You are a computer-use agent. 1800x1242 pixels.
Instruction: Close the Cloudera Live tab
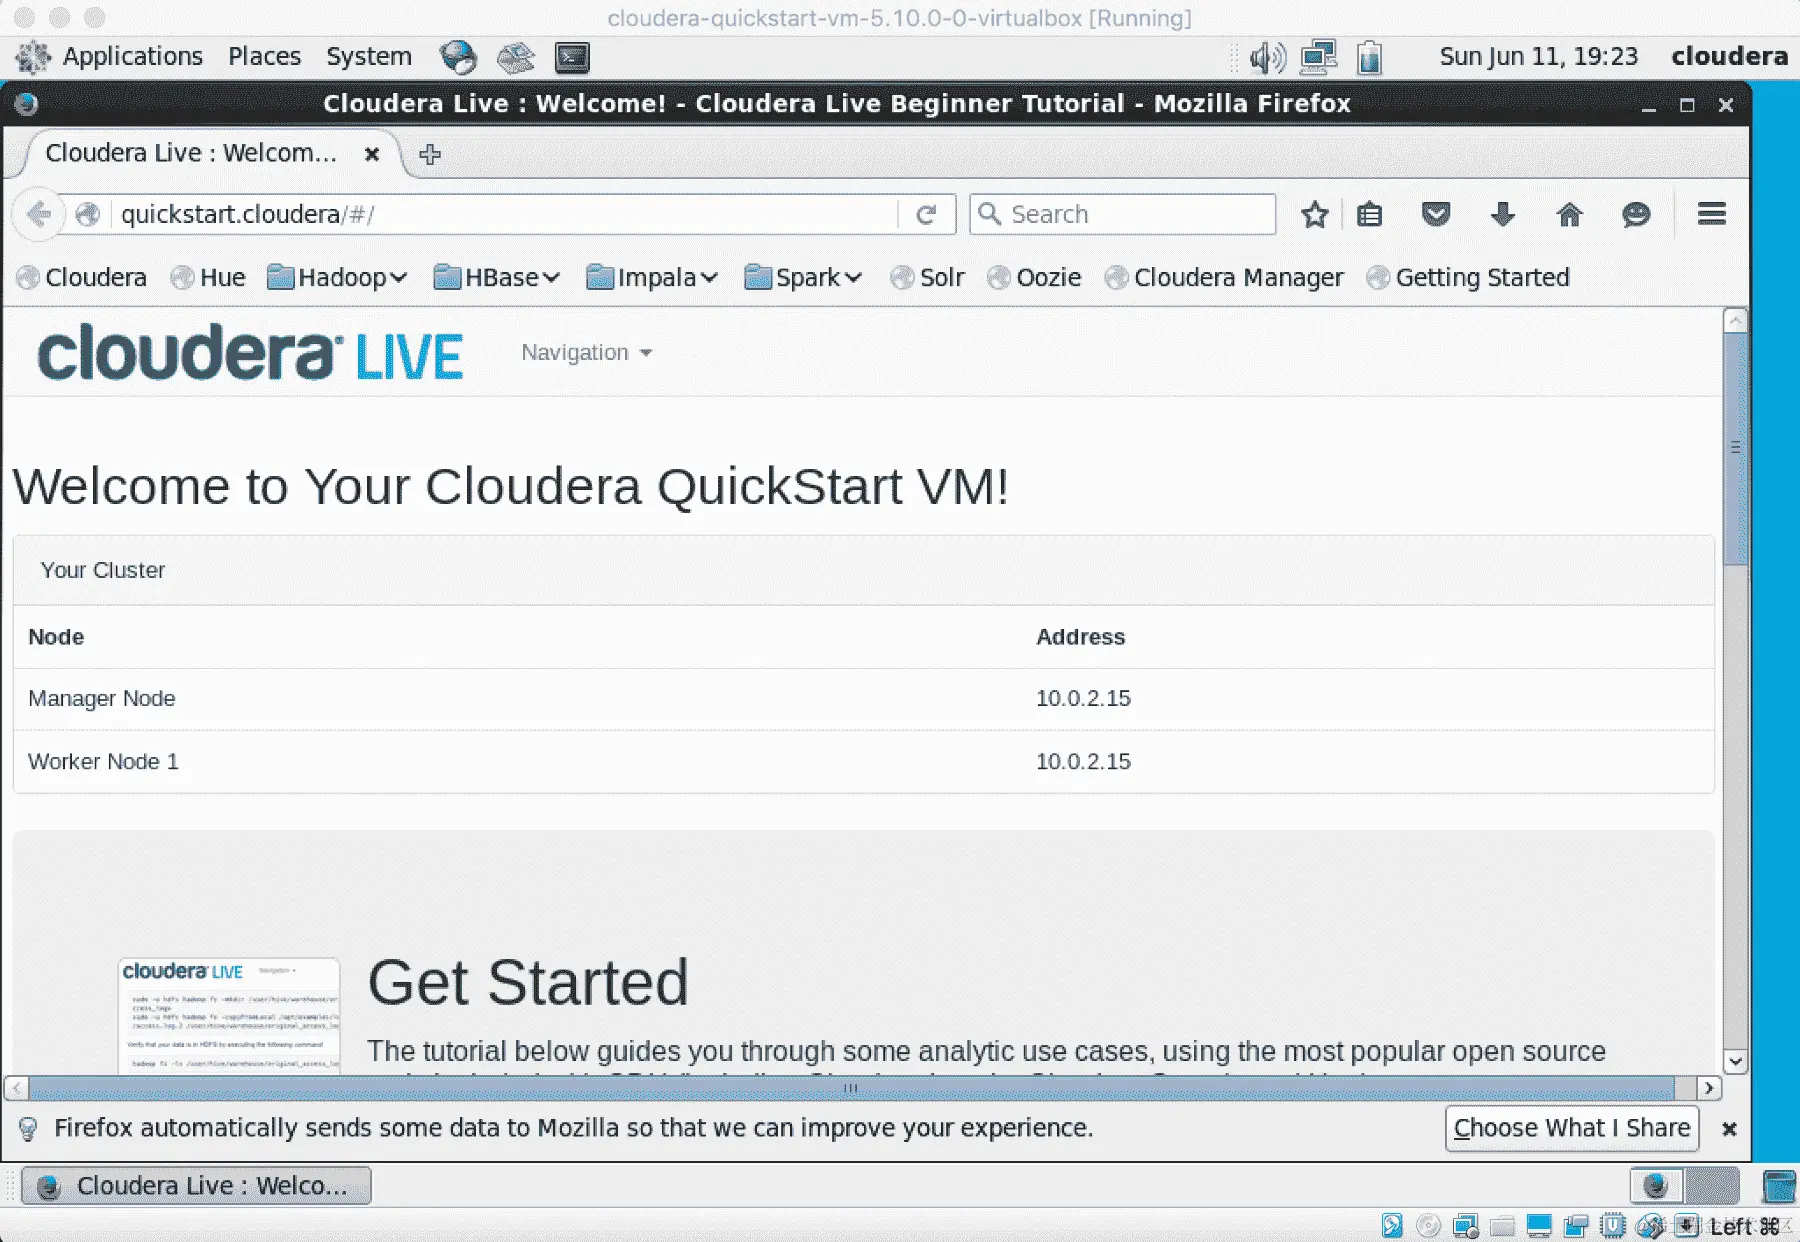pyautogui.click(x=372, y=154)
